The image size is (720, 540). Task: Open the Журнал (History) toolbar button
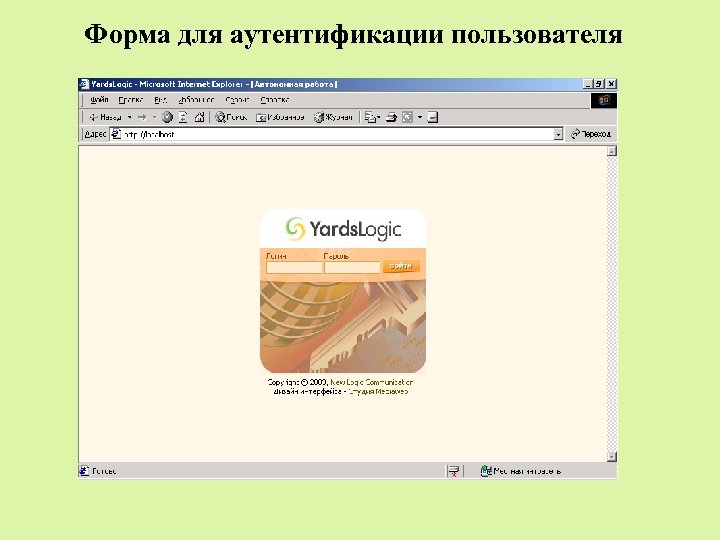(x=333, y=118)
